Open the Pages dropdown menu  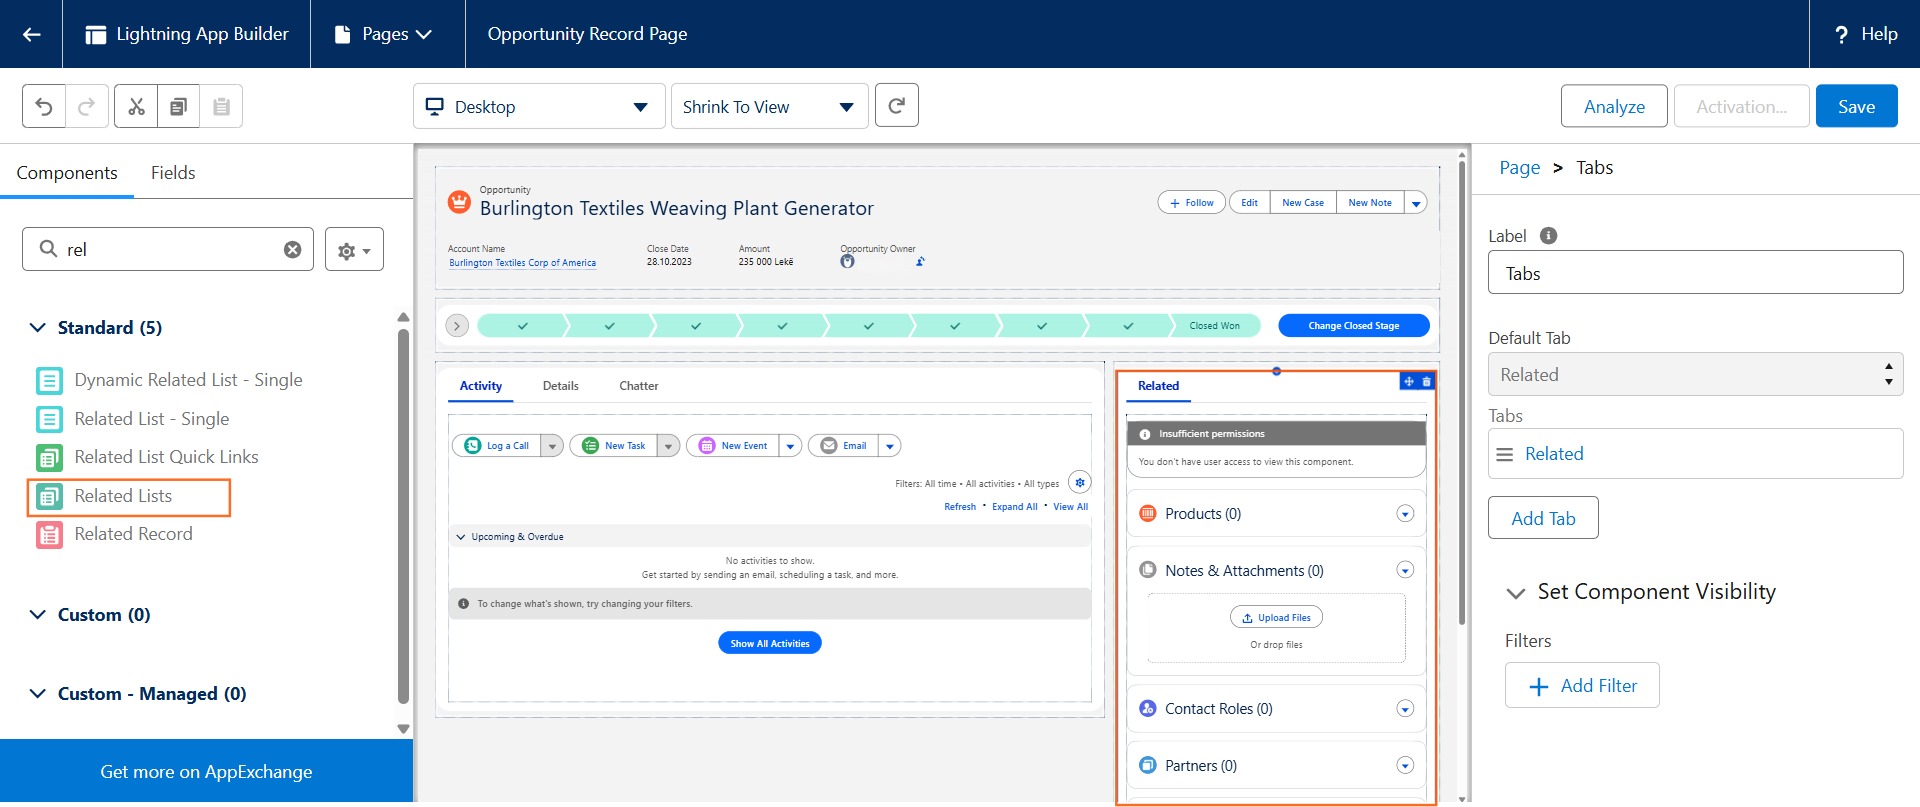coord(384,34)
